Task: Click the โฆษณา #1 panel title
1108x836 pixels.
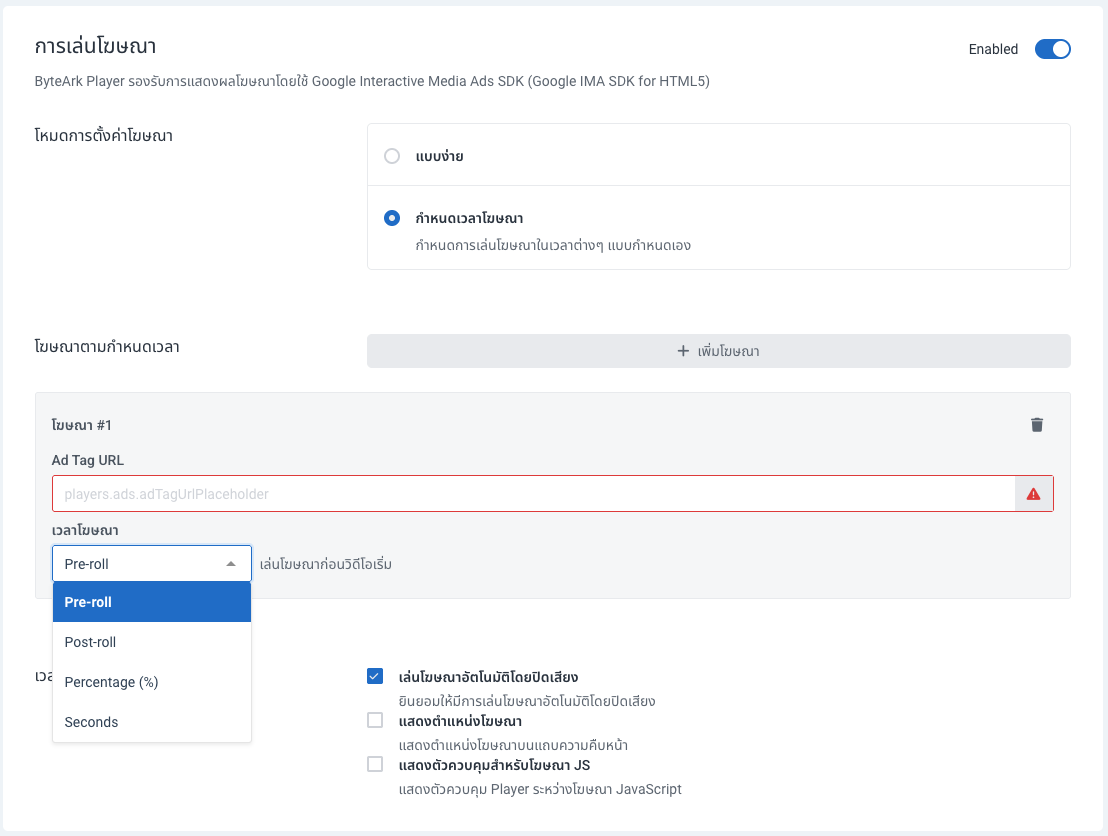Action: (82, 425)
